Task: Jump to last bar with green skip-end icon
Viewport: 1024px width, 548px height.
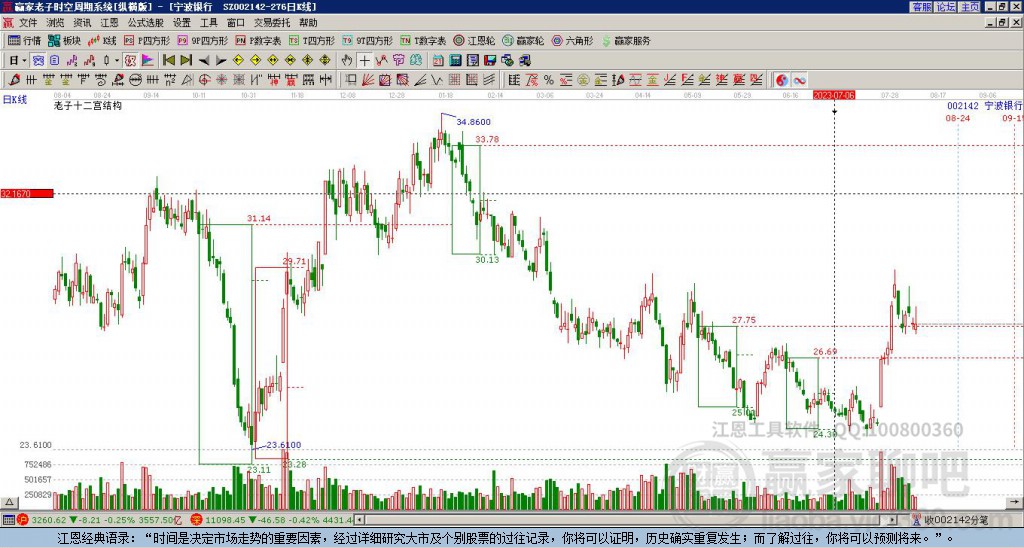Action: click(x=186, y=60)
